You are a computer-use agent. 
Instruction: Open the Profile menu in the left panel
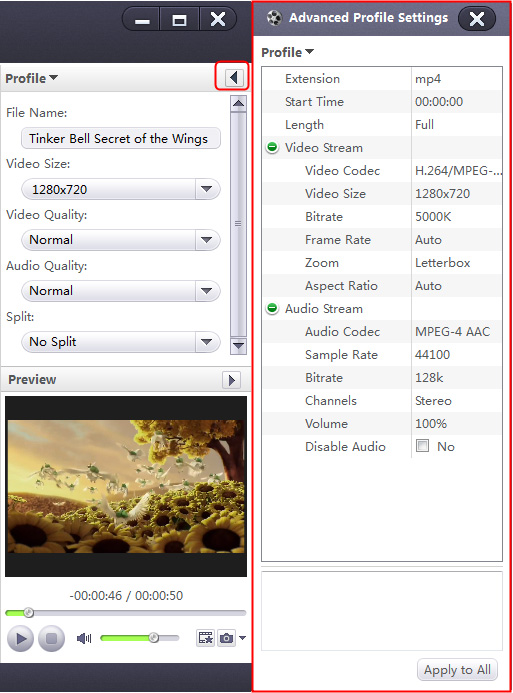click(31, 78)
